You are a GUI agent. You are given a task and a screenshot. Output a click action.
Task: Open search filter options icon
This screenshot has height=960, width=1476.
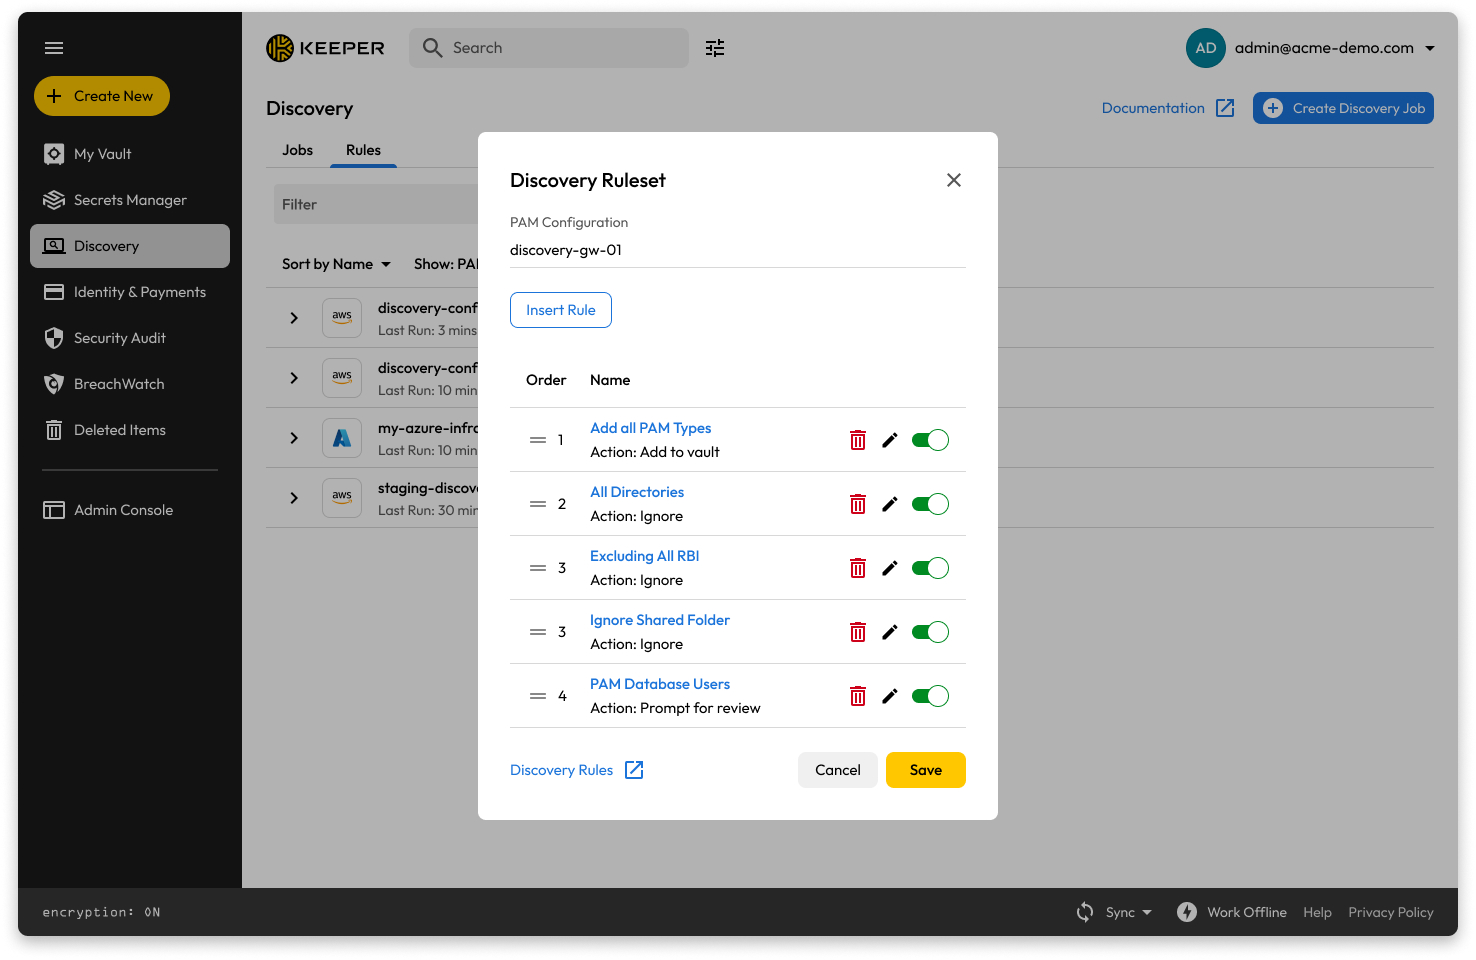point(715,48)
